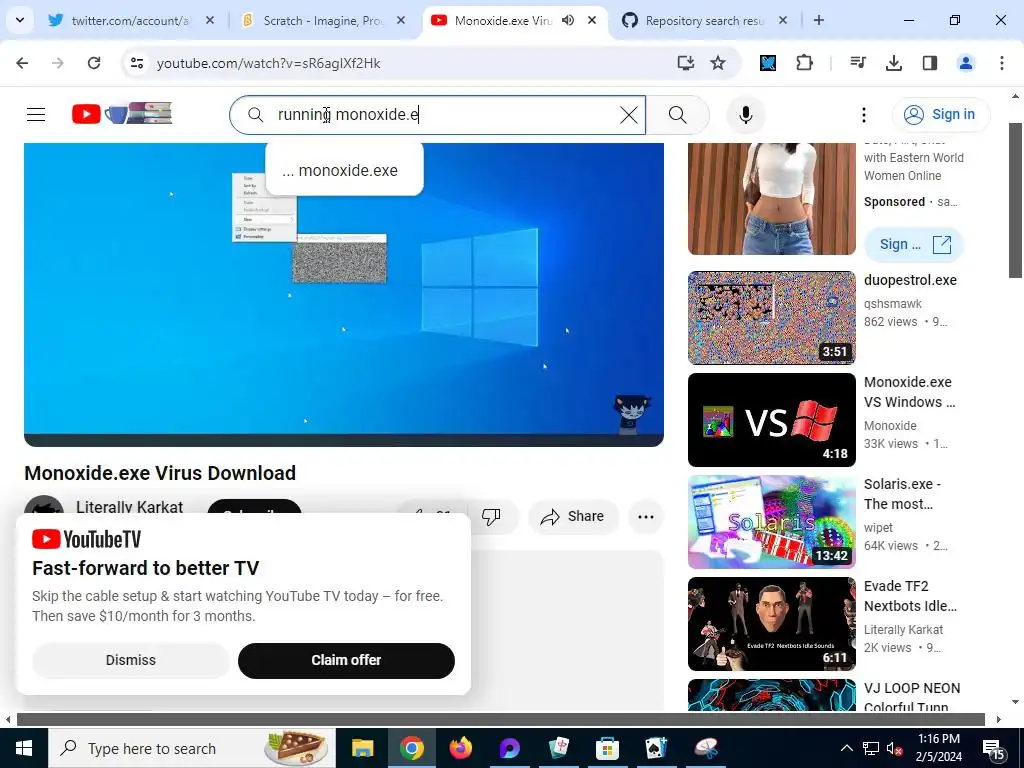Dismiss the YouTube TV offer

131,660
